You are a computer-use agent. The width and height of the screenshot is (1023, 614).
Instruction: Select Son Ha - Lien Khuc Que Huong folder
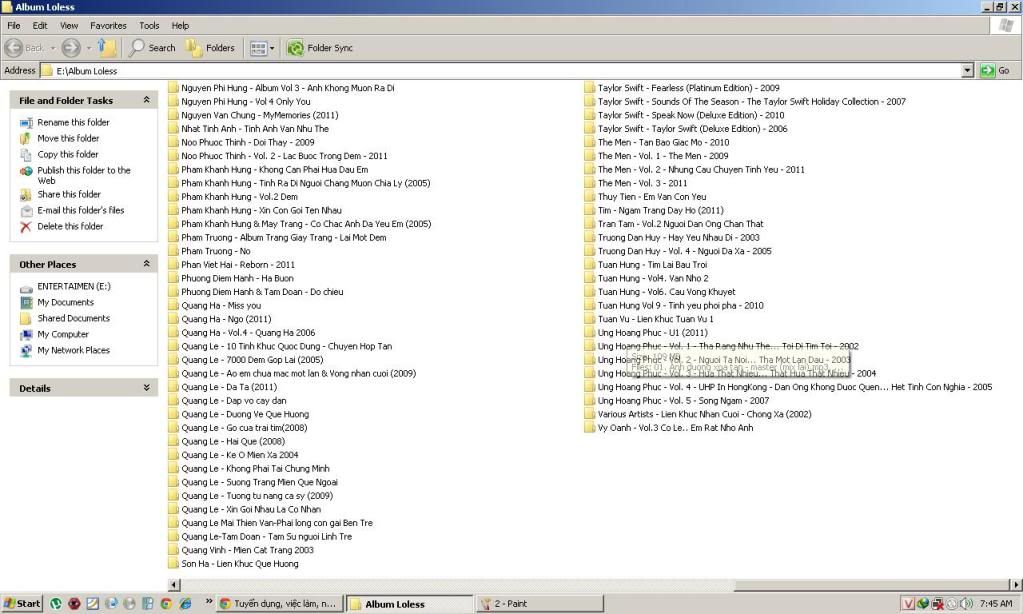pos(239,564)
